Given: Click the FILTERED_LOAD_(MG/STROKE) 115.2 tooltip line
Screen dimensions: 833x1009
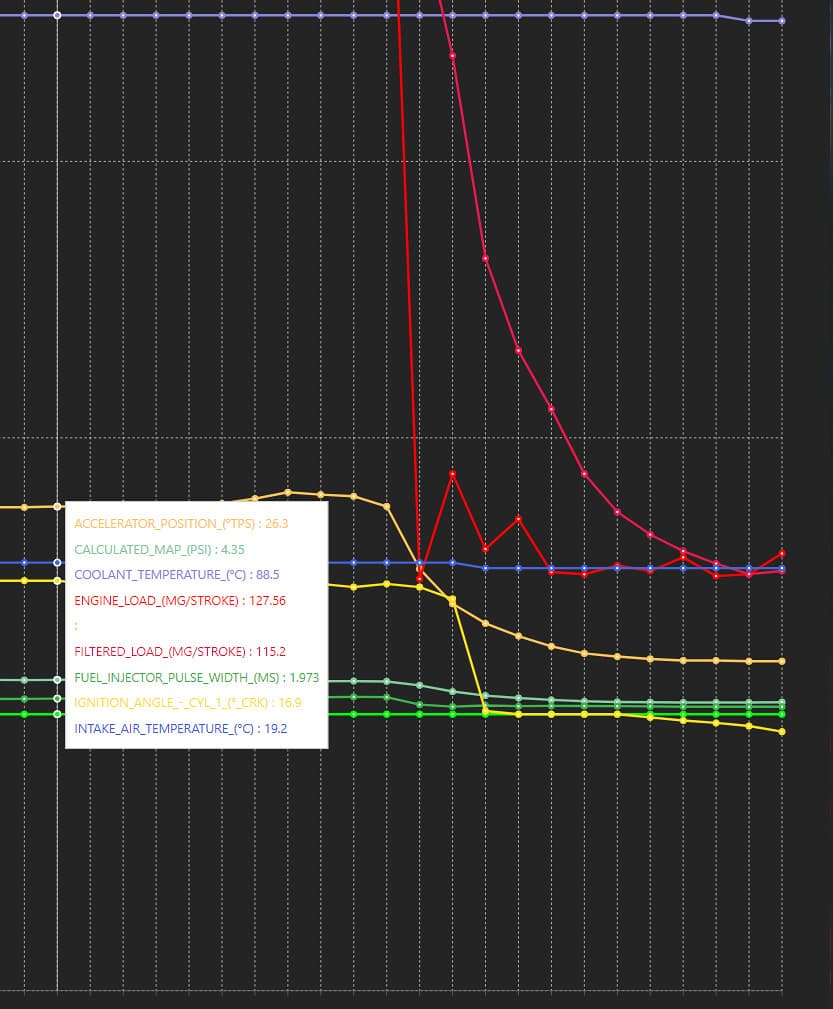Looking at the screenshot, I should coord(180,651).
